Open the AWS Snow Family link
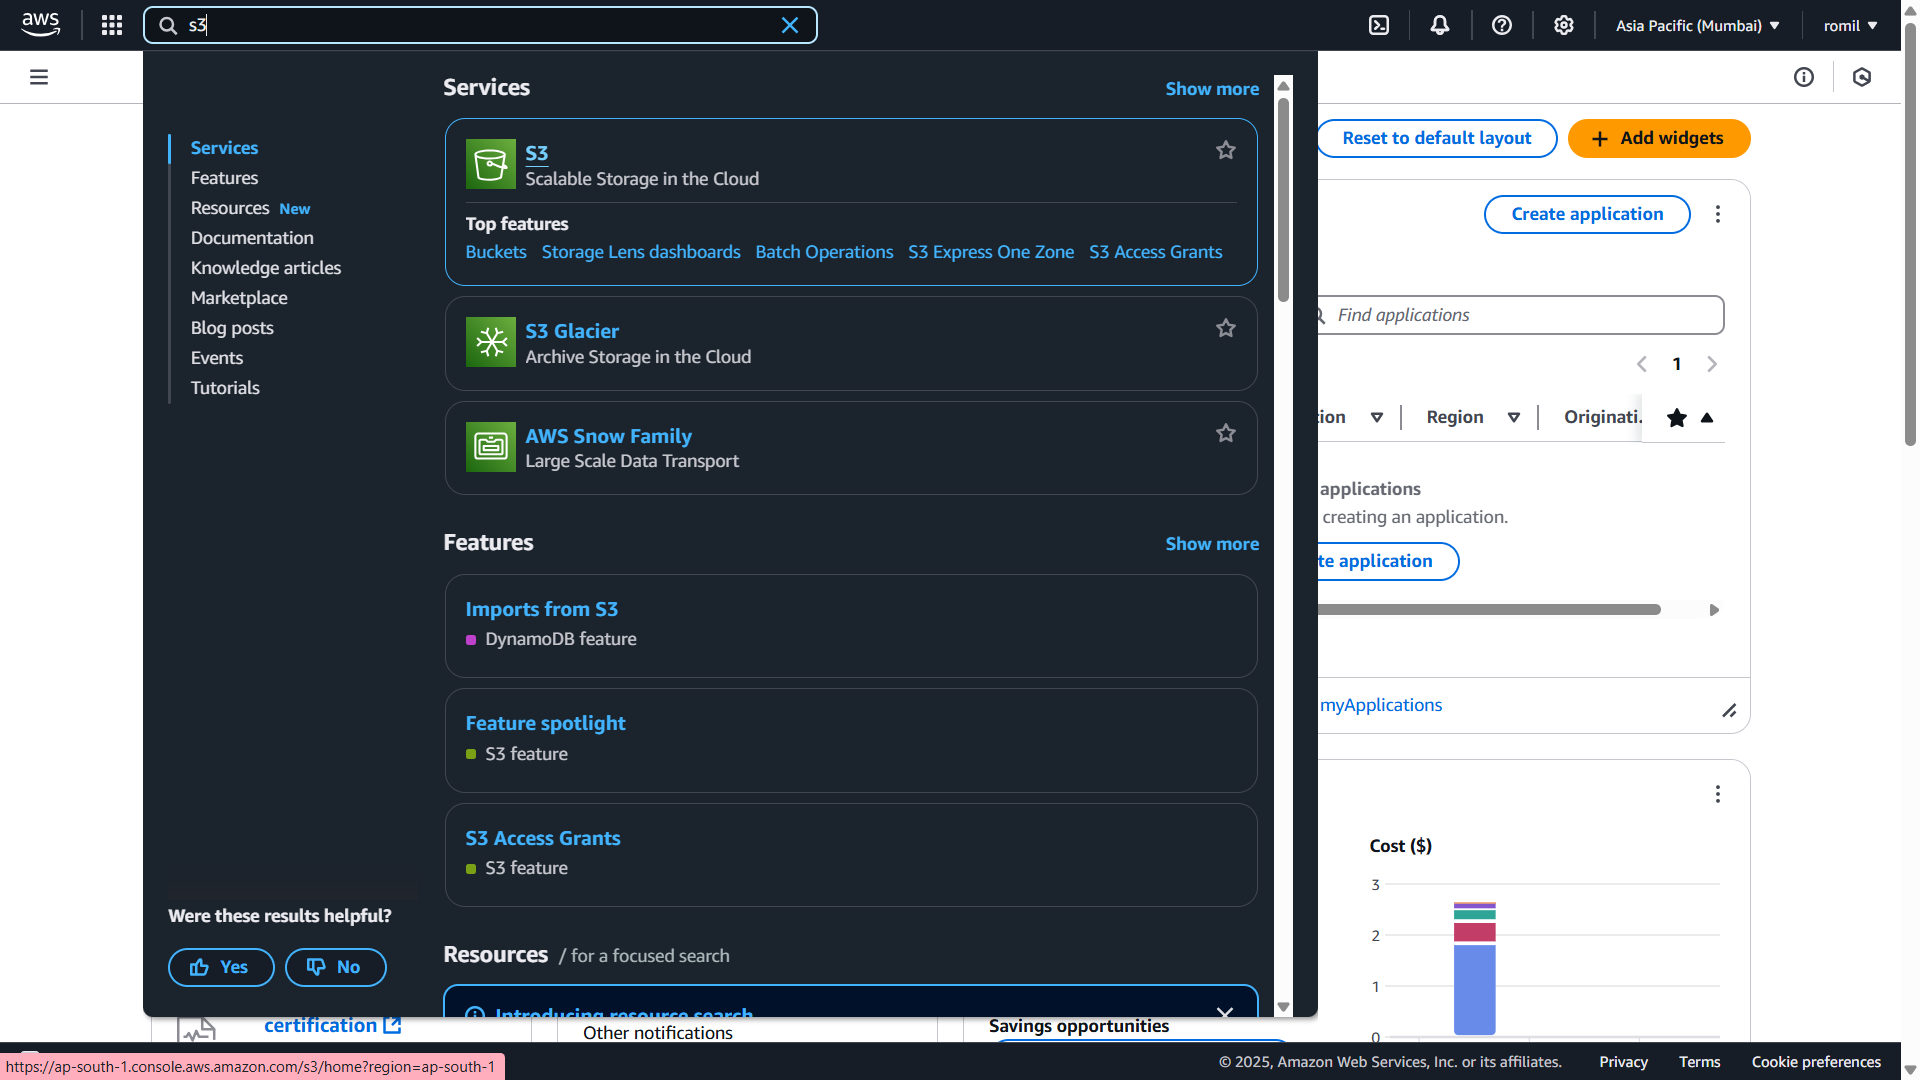This screenshot has width=1920, height=1080. click(608, 436)
